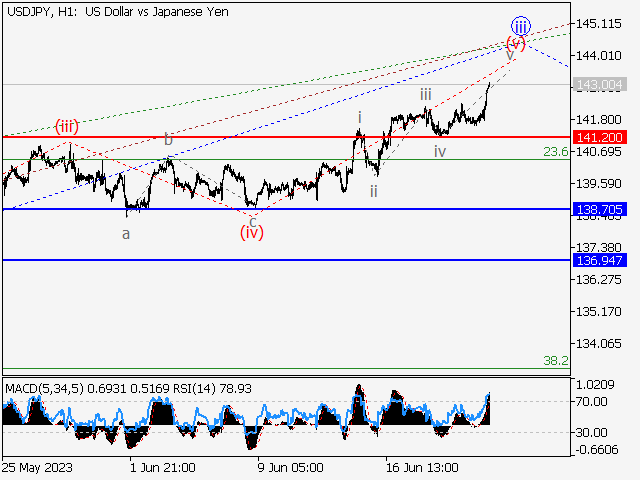Screen dimensions: 640x480
Task: Click the 16 Jun 13:00 time label
Action: coord(422,467)
